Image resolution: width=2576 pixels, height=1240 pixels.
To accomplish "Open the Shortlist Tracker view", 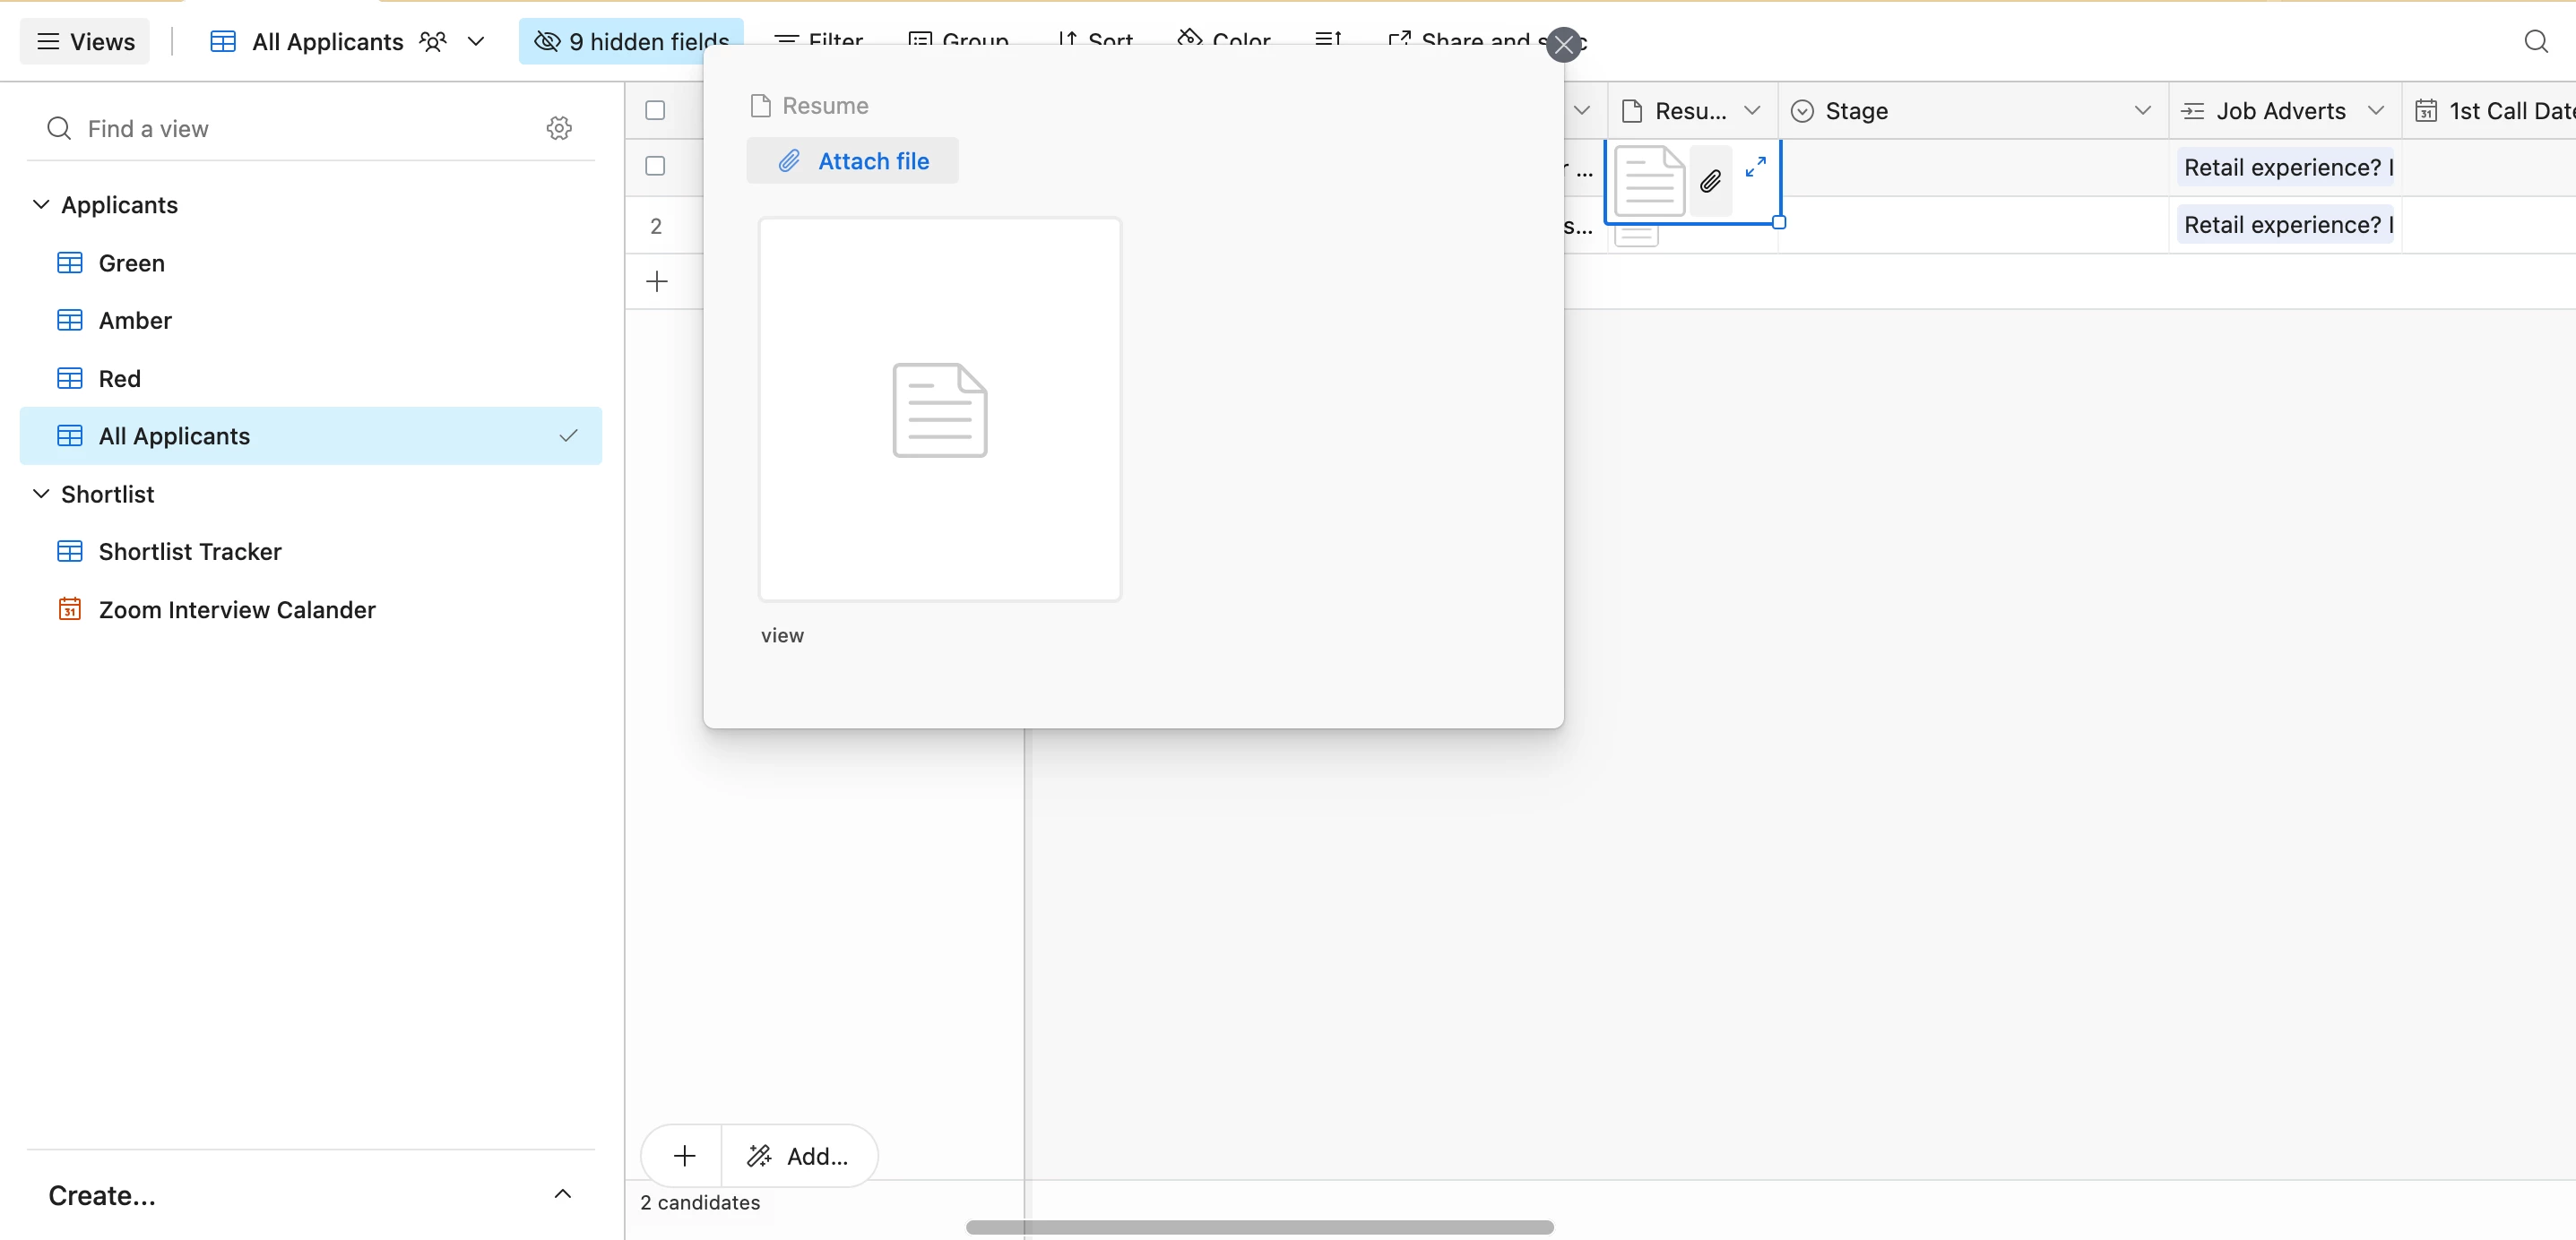I will pos(189,551).
